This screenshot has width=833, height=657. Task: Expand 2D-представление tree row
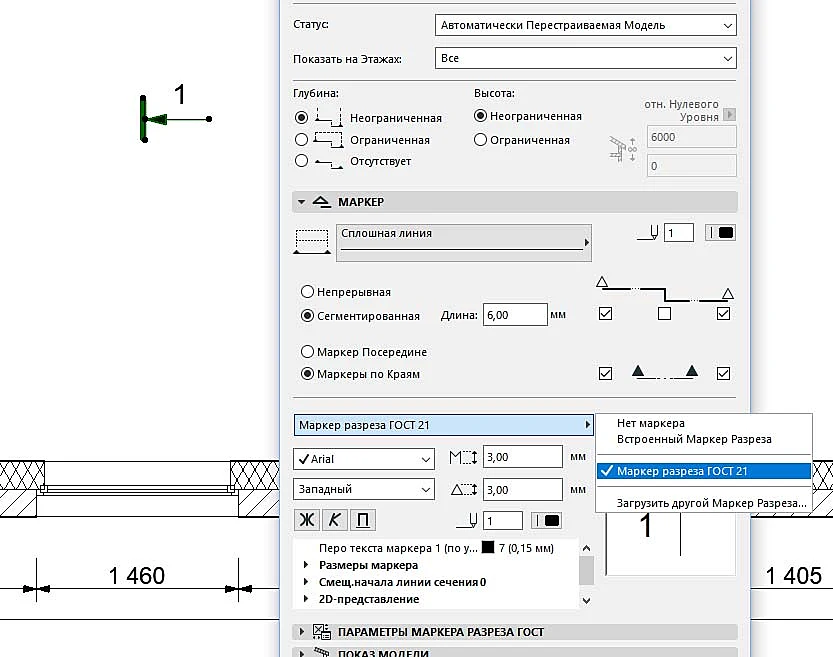point(305,599)
